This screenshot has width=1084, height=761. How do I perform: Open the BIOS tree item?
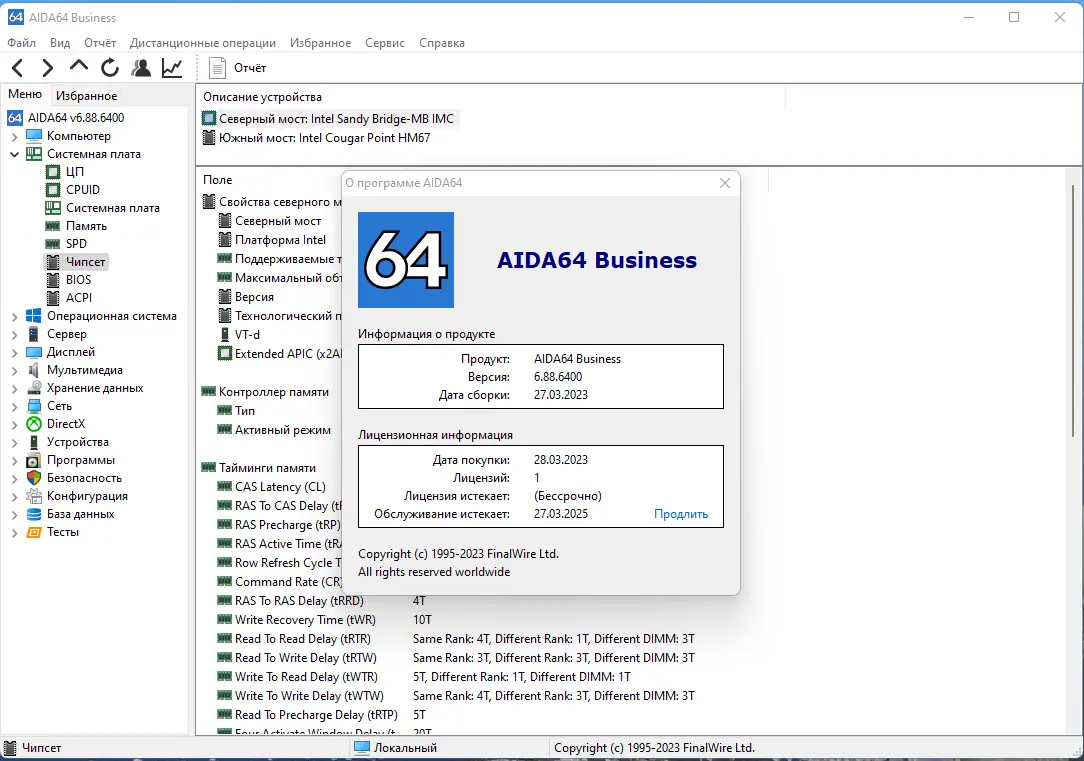pyautogui.click(x=78, y=279)
